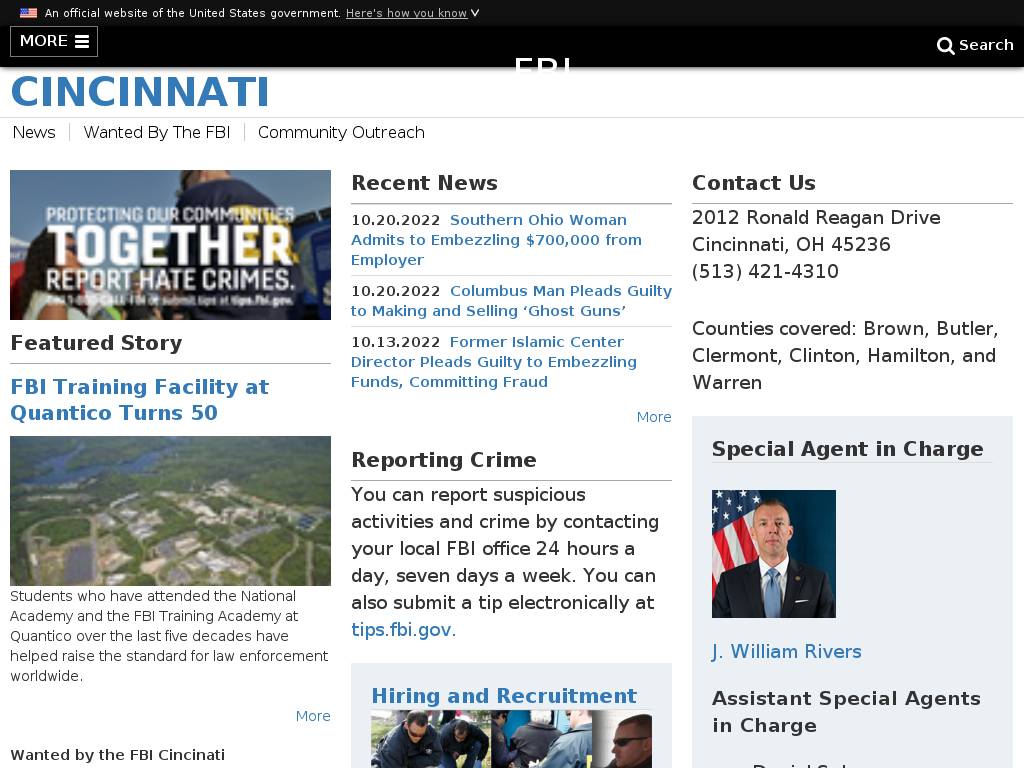Click the US flag icon
The width and height of the screenshot is (1024, 768).
tap(28, 12)
